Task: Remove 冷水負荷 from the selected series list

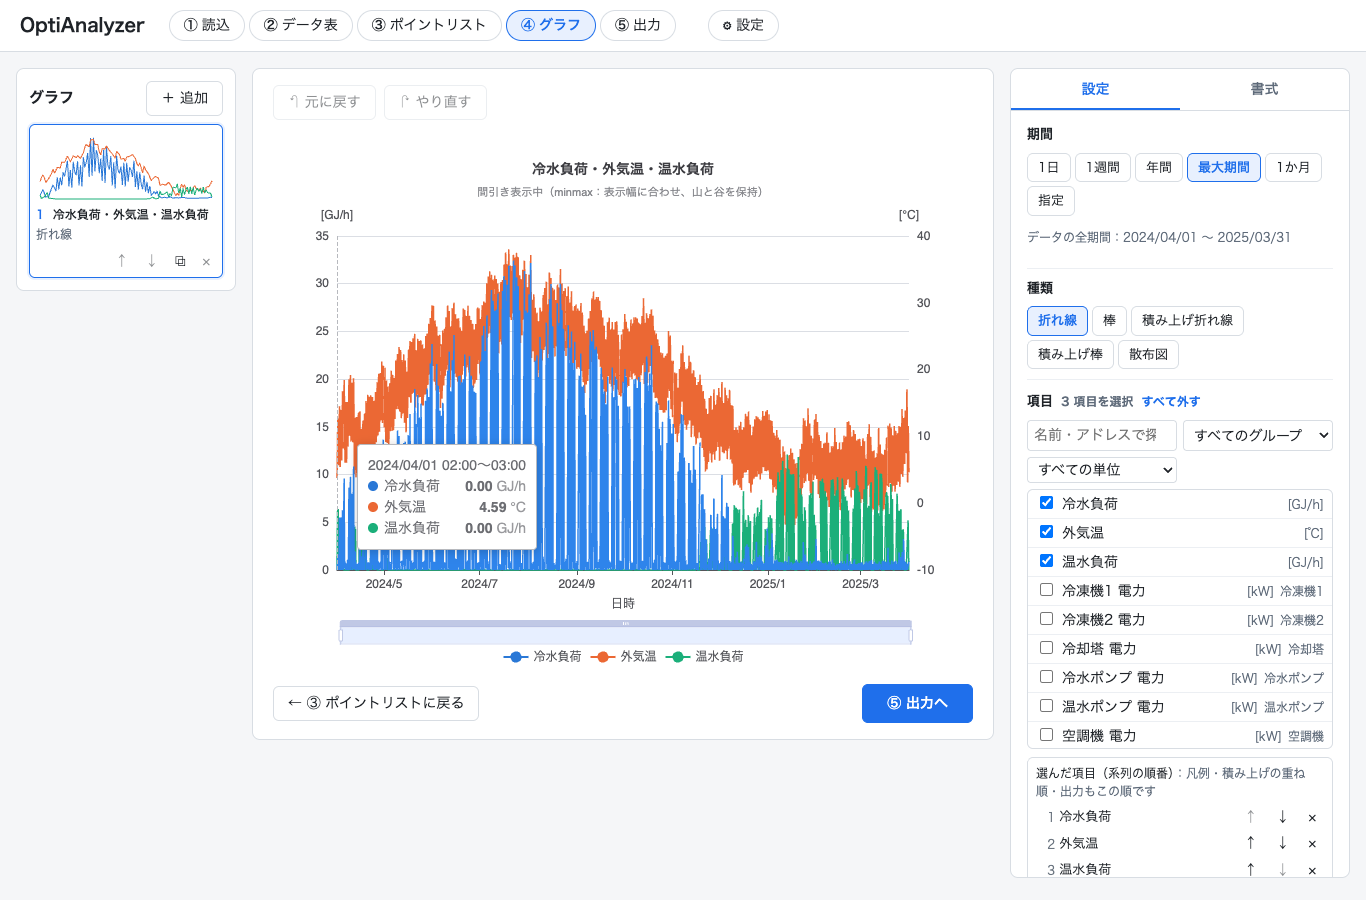Action: click(x=1312, y=818)
